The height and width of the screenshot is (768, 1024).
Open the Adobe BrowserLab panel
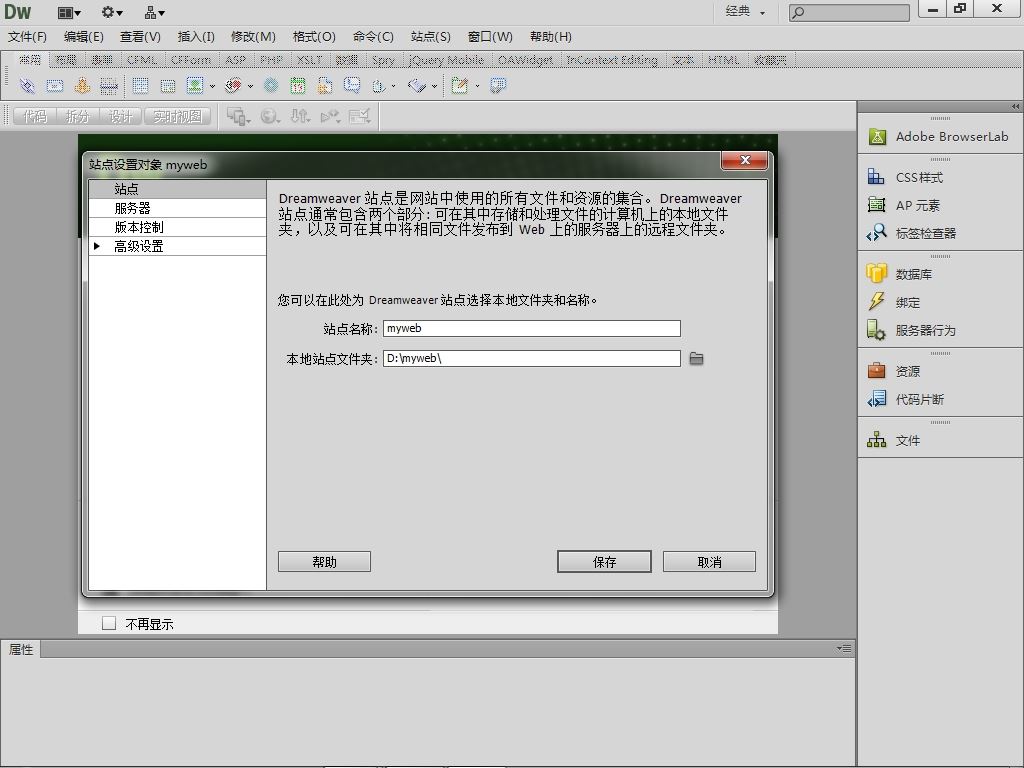[x=940, y=136]
